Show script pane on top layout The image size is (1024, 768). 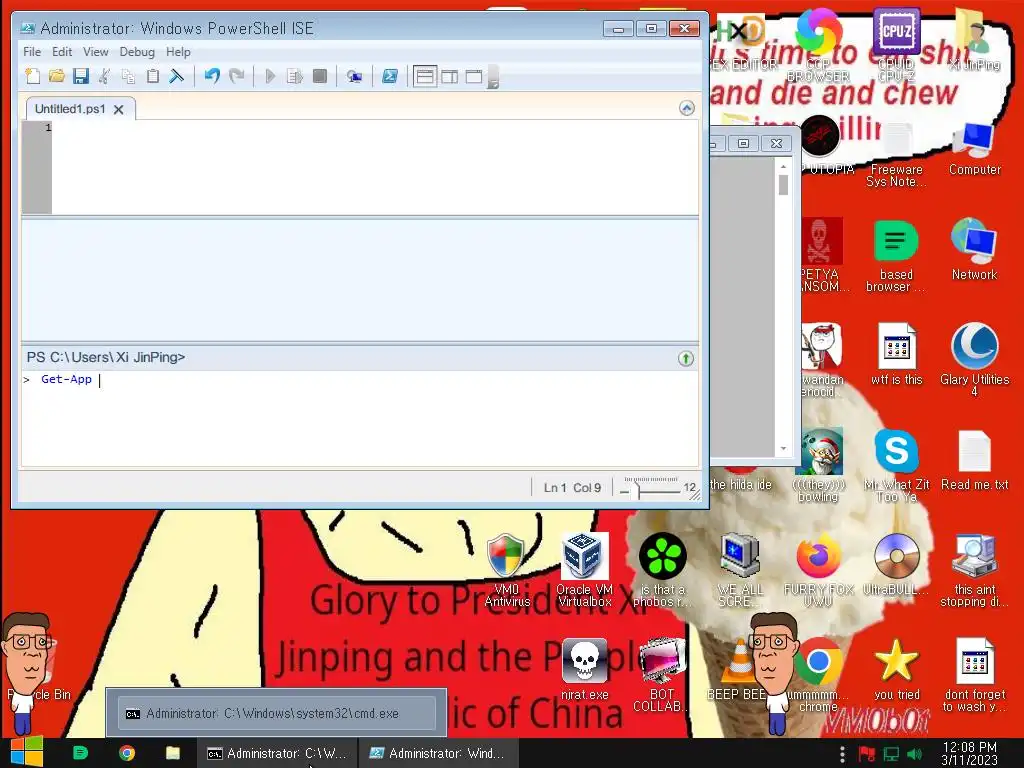coord(424,76)
